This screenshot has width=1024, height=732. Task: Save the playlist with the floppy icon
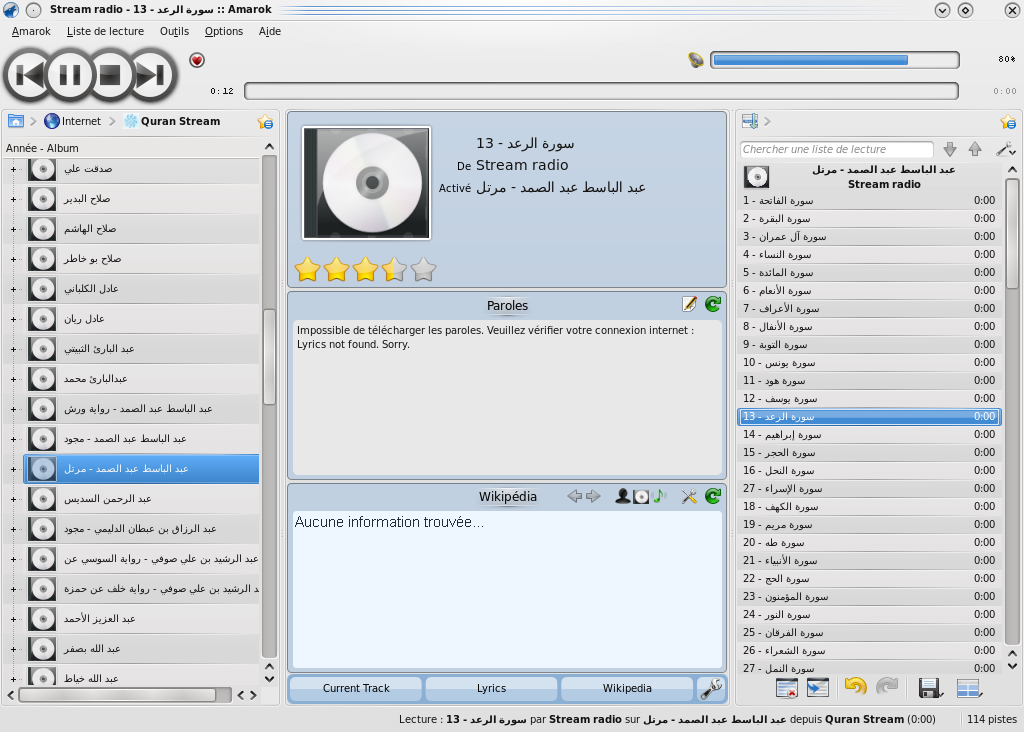coord(930,688)
